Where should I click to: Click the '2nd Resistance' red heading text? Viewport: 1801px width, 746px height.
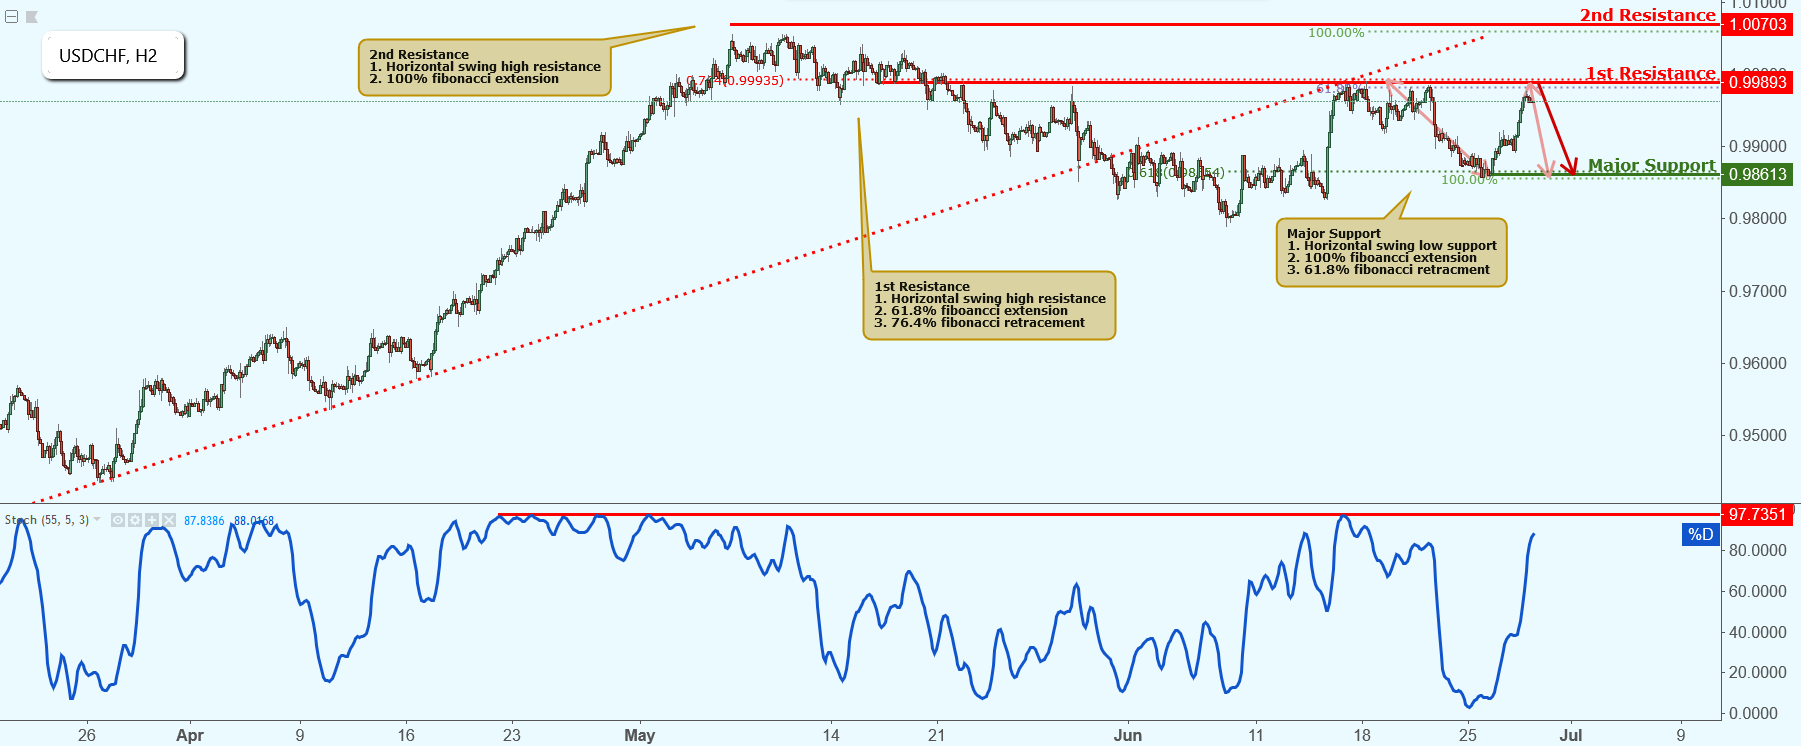coord(1647,15)
